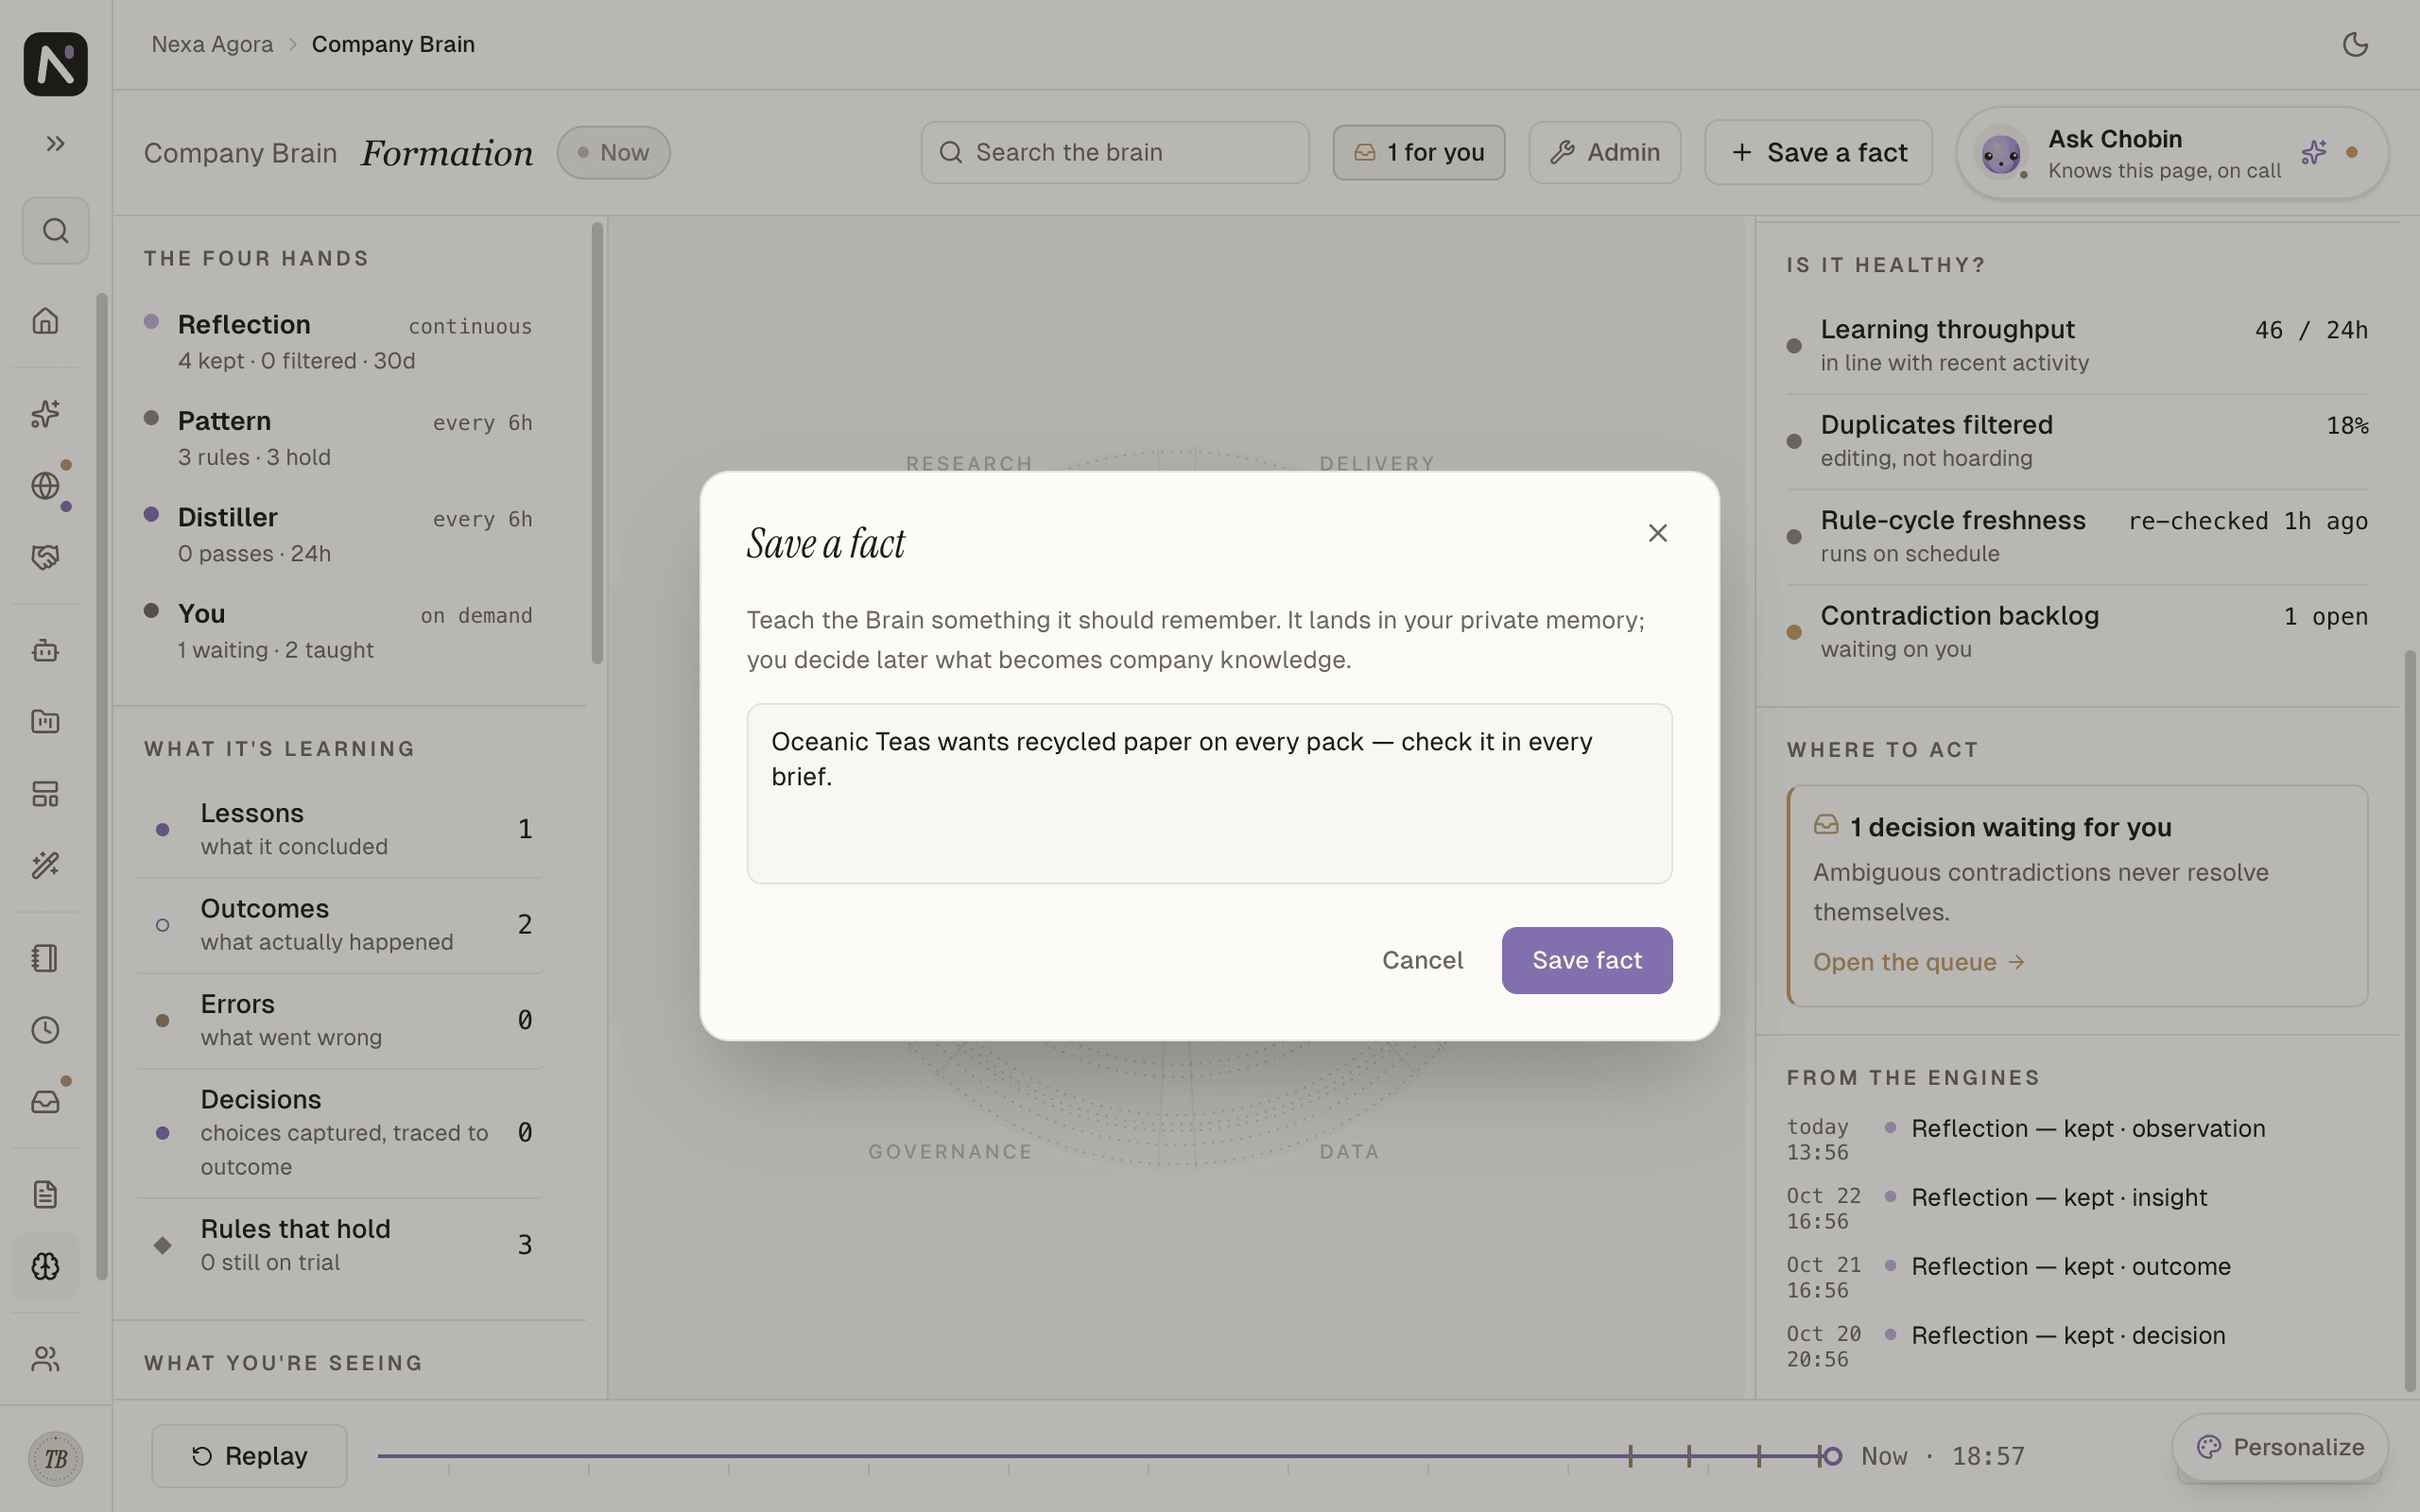The width and height of the screenshot is (2420, 1512).
Task: Go to the home icon in sidebar
Action: pyautogui.click(x=45, y=321)
